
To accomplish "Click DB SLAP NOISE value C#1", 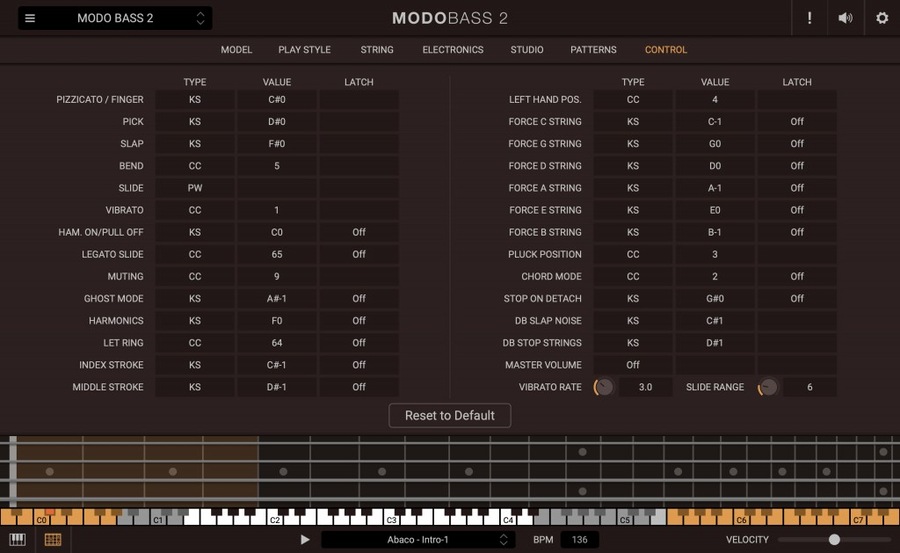I will [715, 321].
